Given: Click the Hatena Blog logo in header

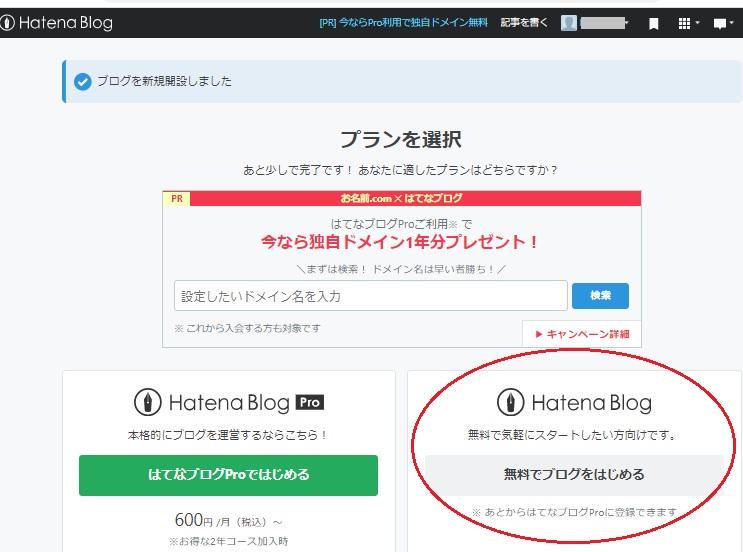Looking at the screenshot, I should 56,23.
